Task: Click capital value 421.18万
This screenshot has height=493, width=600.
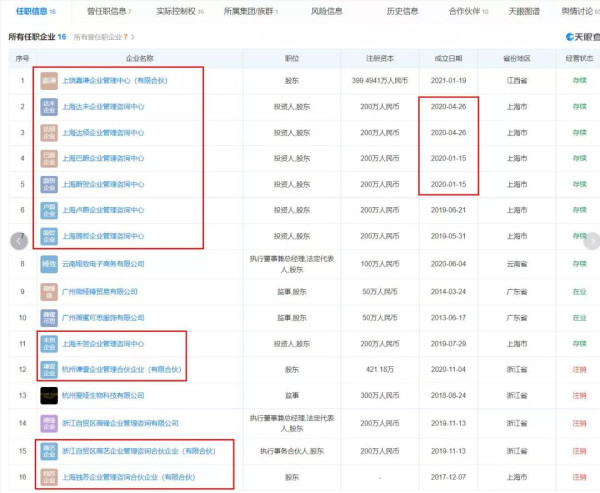Action: 380,369
